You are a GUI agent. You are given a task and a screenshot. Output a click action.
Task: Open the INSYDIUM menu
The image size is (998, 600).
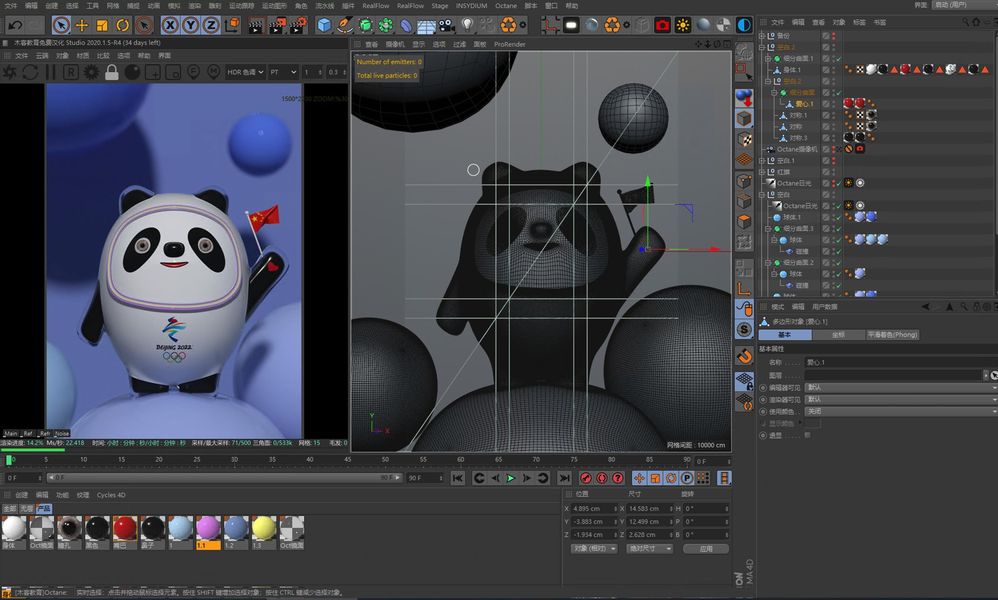pyautogui.click(x=472, y=6)
